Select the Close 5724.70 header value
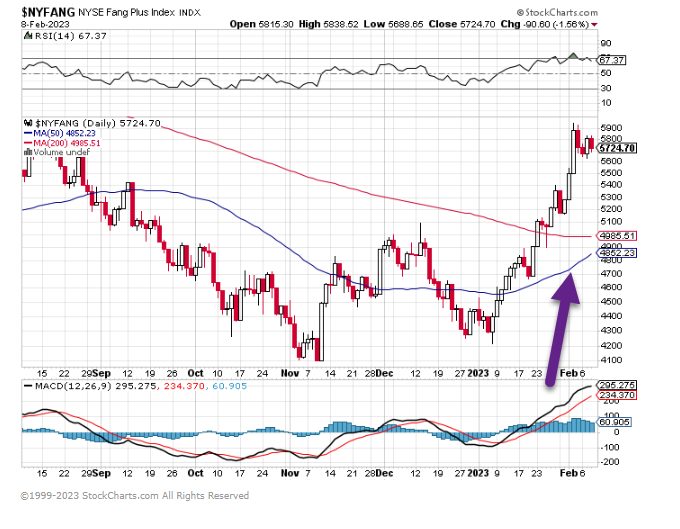 coord(461,24)
